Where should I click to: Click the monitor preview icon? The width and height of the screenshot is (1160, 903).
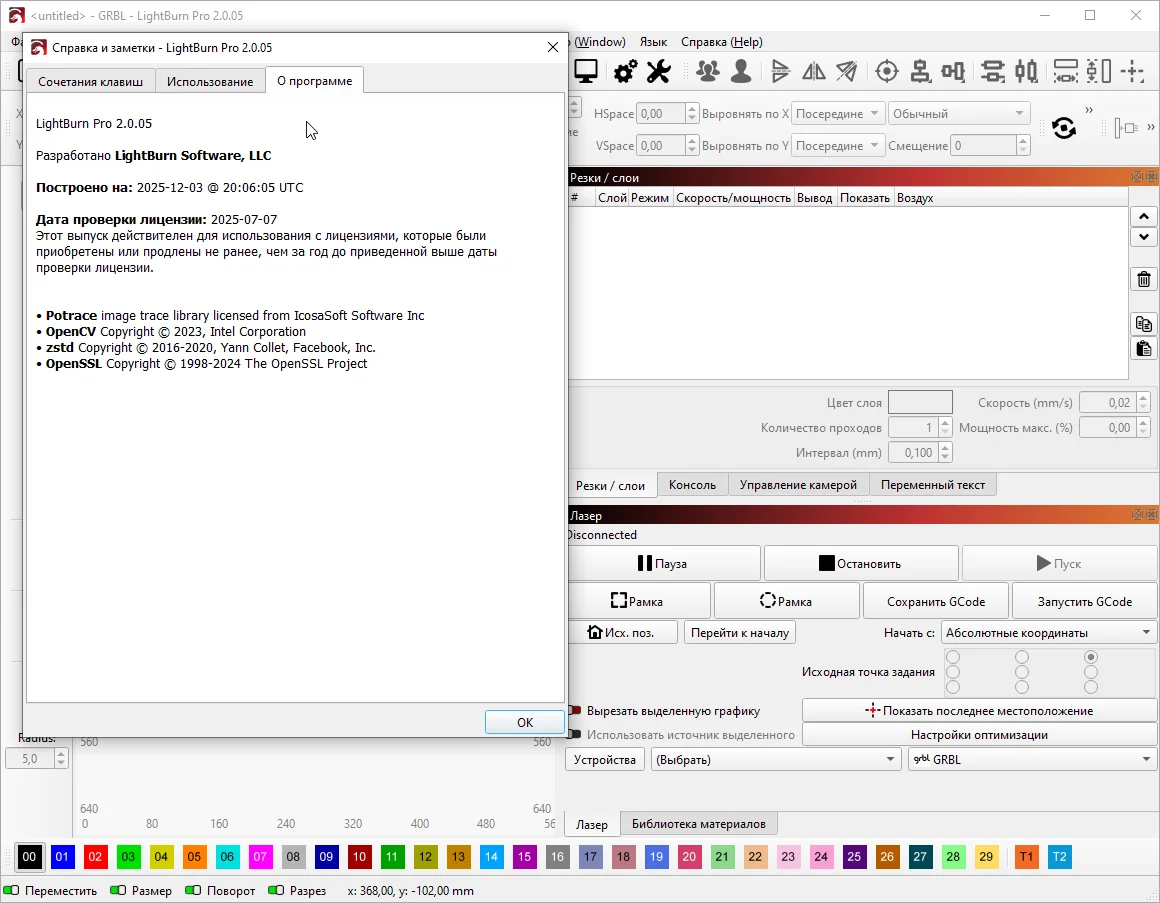pos(586,71)
